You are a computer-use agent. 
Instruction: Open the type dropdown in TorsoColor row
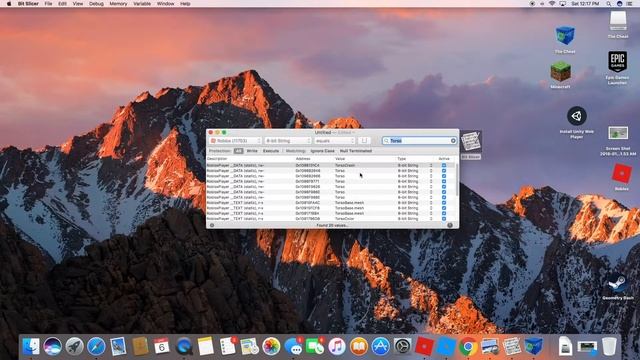[431, 218]
